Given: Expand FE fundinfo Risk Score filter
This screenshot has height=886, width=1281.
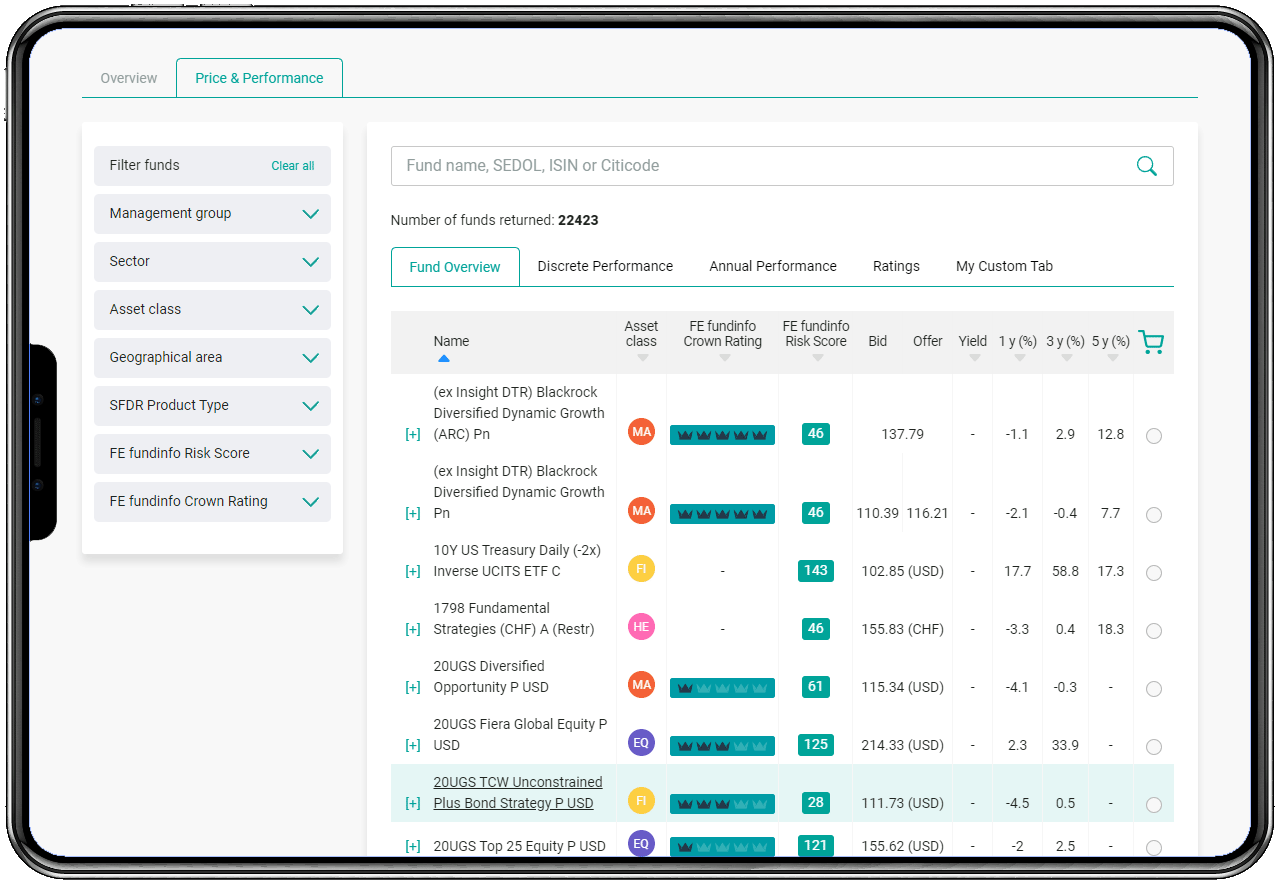Looking at the screenshot, I should [212, 454].
